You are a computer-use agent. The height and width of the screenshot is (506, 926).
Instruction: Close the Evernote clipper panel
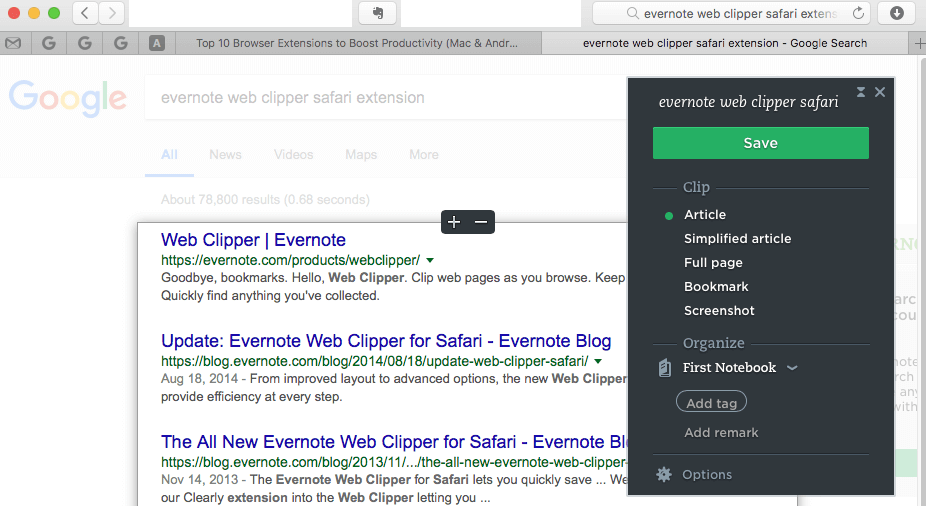pos(880,92)
